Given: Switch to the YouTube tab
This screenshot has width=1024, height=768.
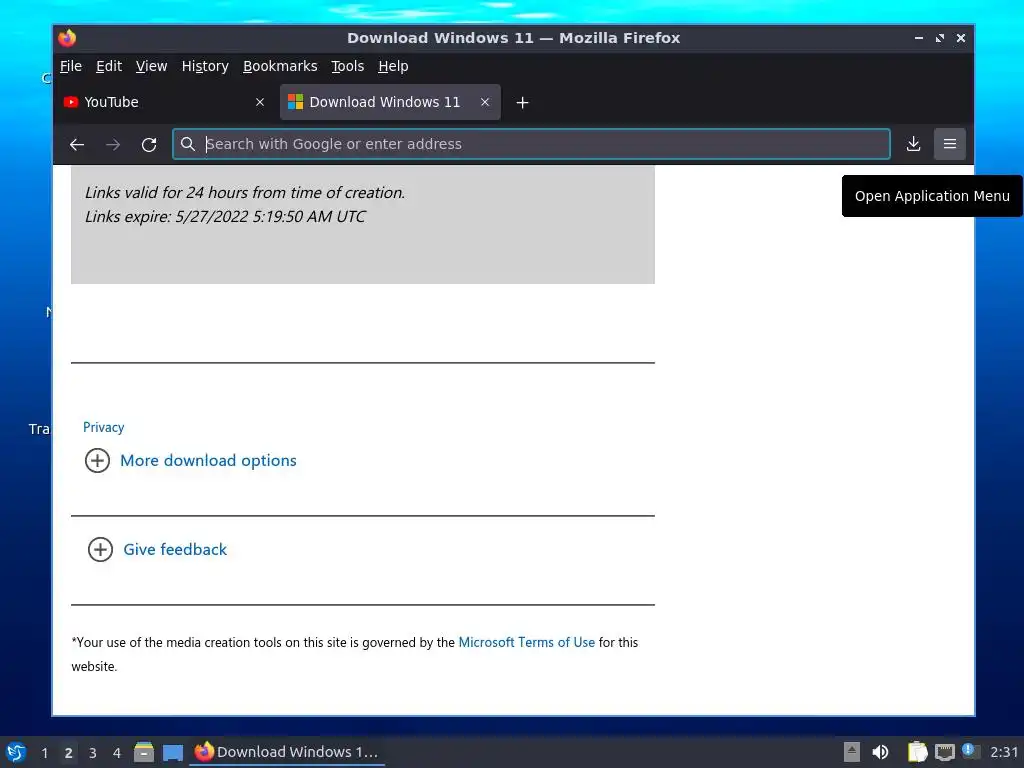Looking at the screenshot, I should [164, 102].
